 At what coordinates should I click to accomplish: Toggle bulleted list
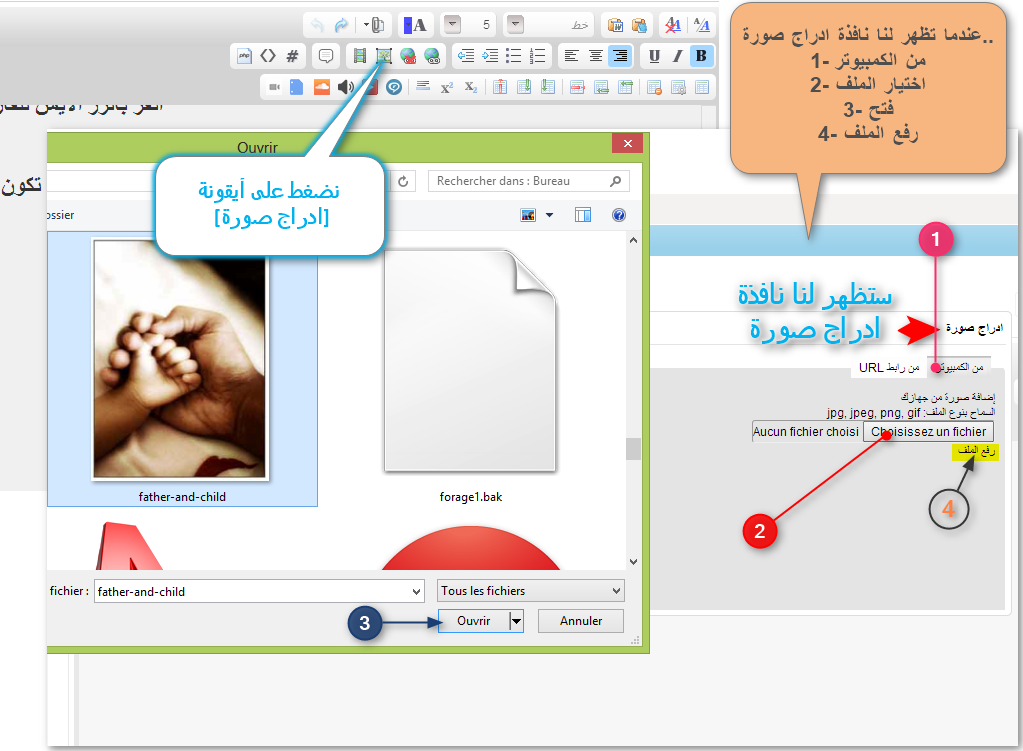tap(514, 56)
